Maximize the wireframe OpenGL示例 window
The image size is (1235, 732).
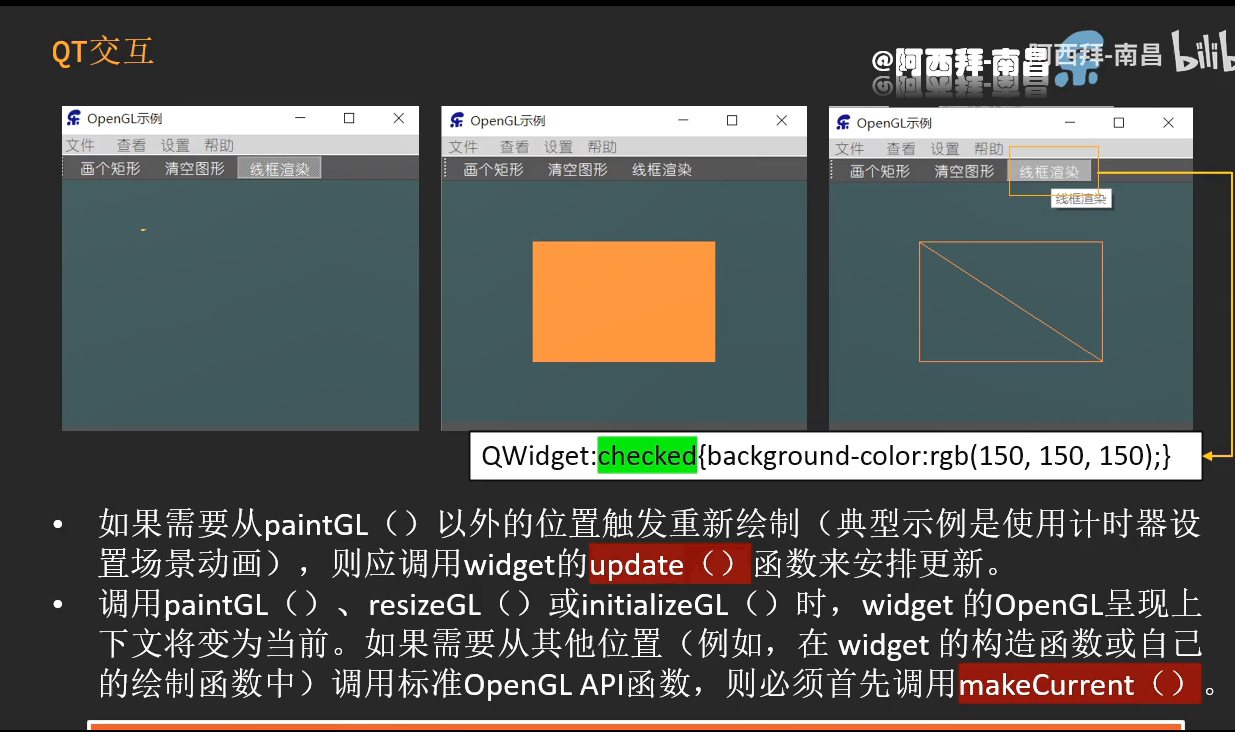[x=1119, y=123]
